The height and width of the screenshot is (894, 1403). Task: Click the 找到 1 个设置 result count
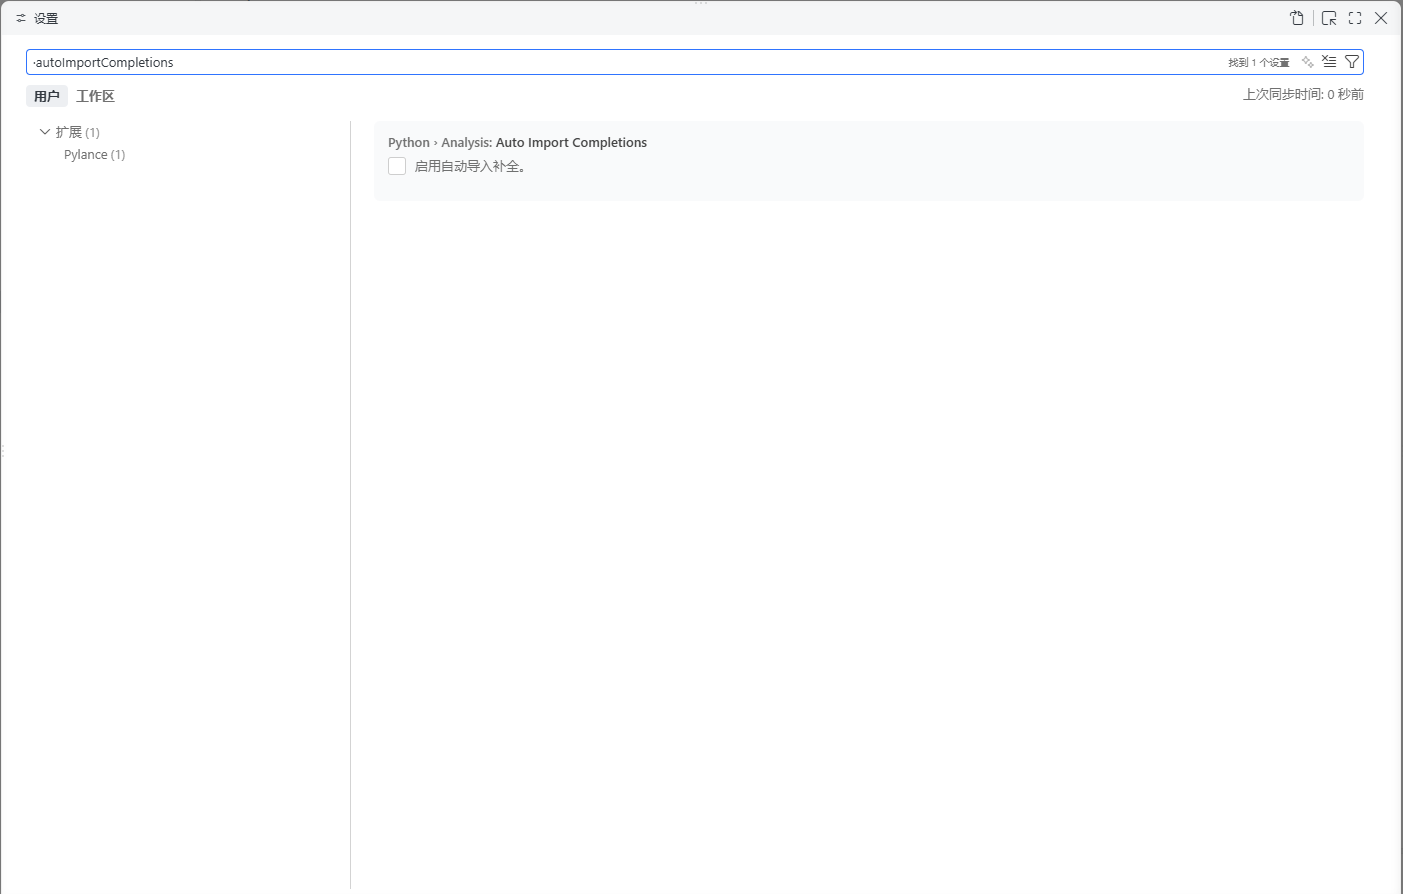coord(1259,62)
